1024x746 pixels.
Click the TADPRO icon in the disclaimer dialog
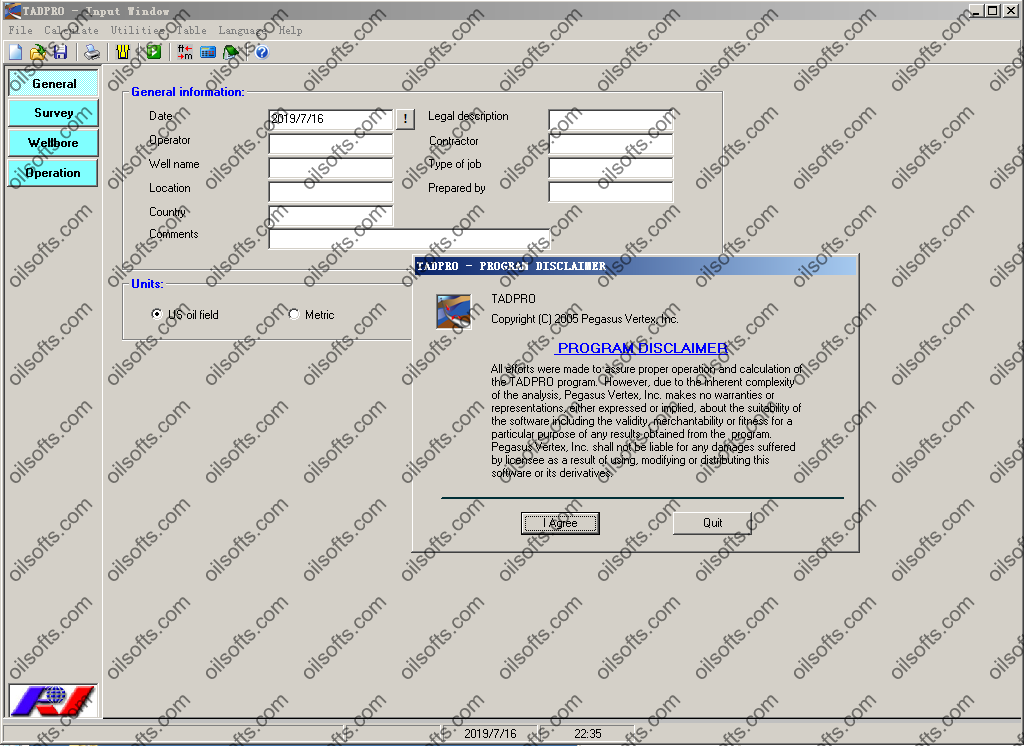pos(453,312)
